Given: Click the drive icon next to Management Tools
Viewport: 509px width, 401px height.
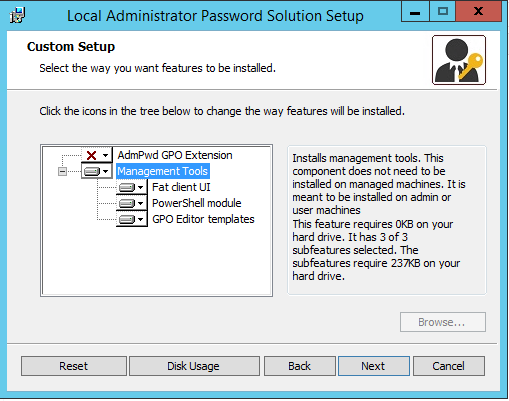Looking at the screenshot, I should [92, 172].
